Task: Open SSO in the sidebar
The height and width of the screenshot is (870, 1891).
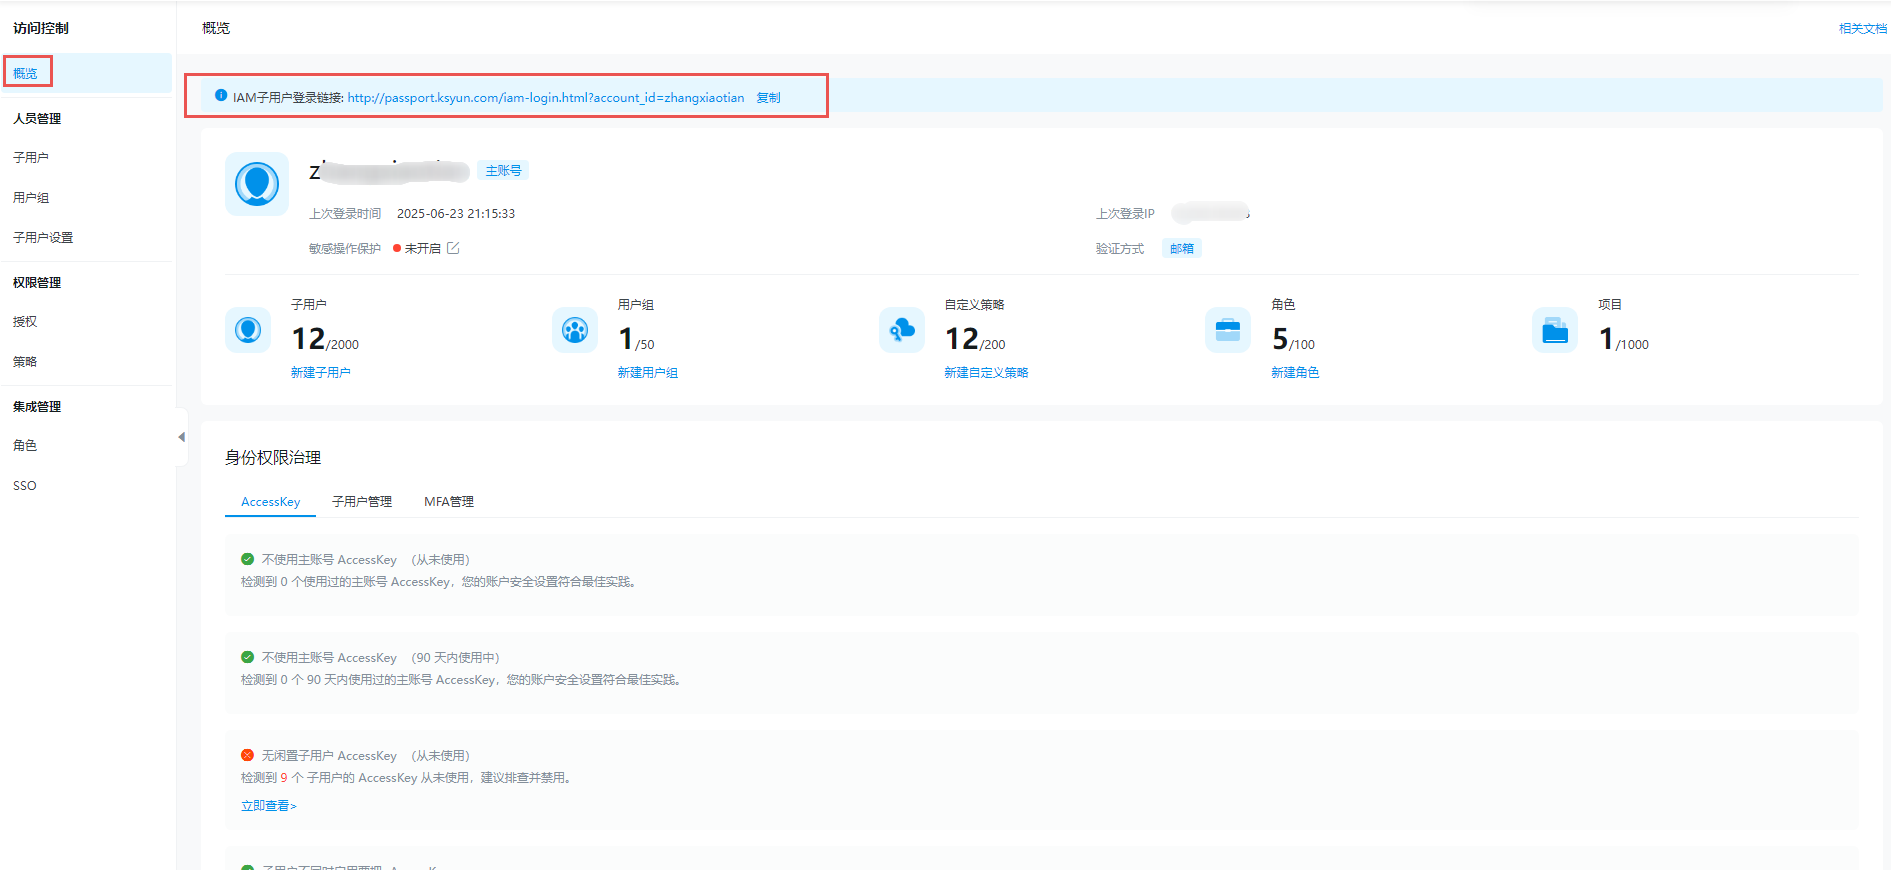Action: coord(25,486)
